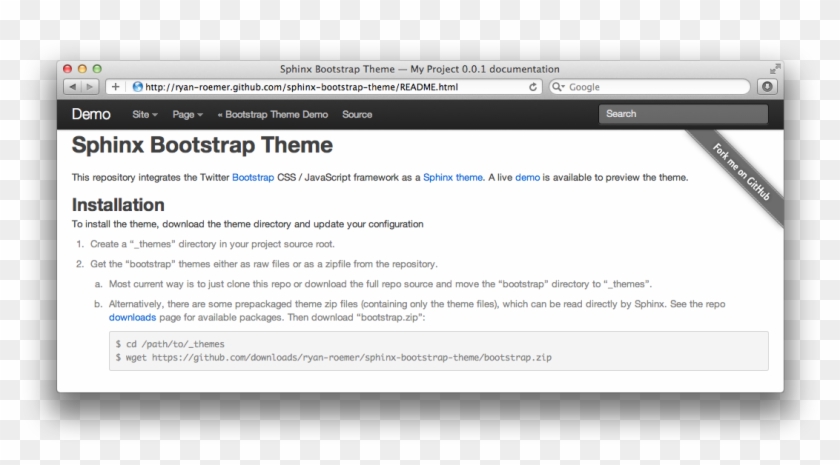Open the Page dropdown menu
840x465 pixels.
pyautogui.click(x=187, y=114)
